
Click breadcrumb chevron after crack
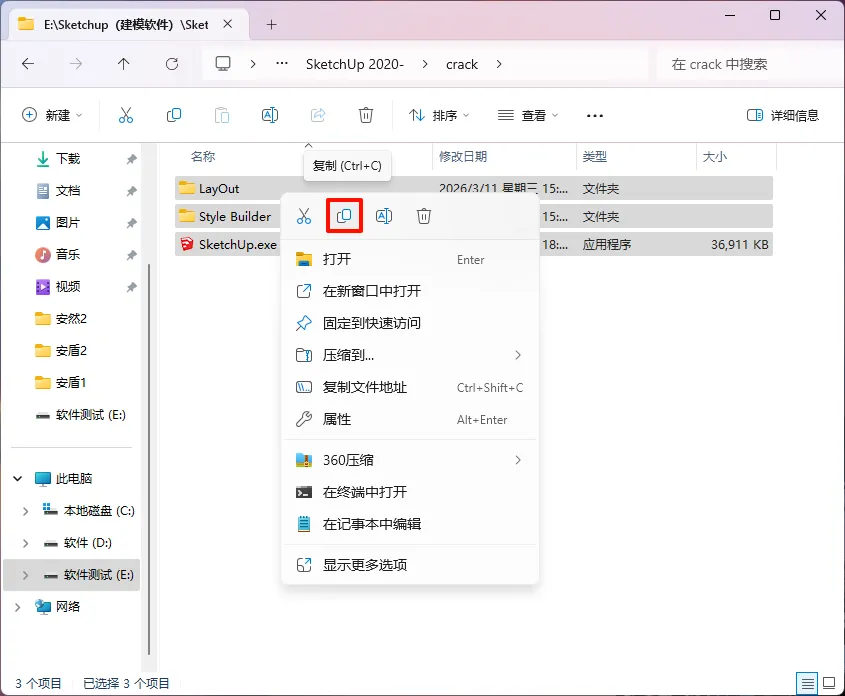[x=499, y=64]
